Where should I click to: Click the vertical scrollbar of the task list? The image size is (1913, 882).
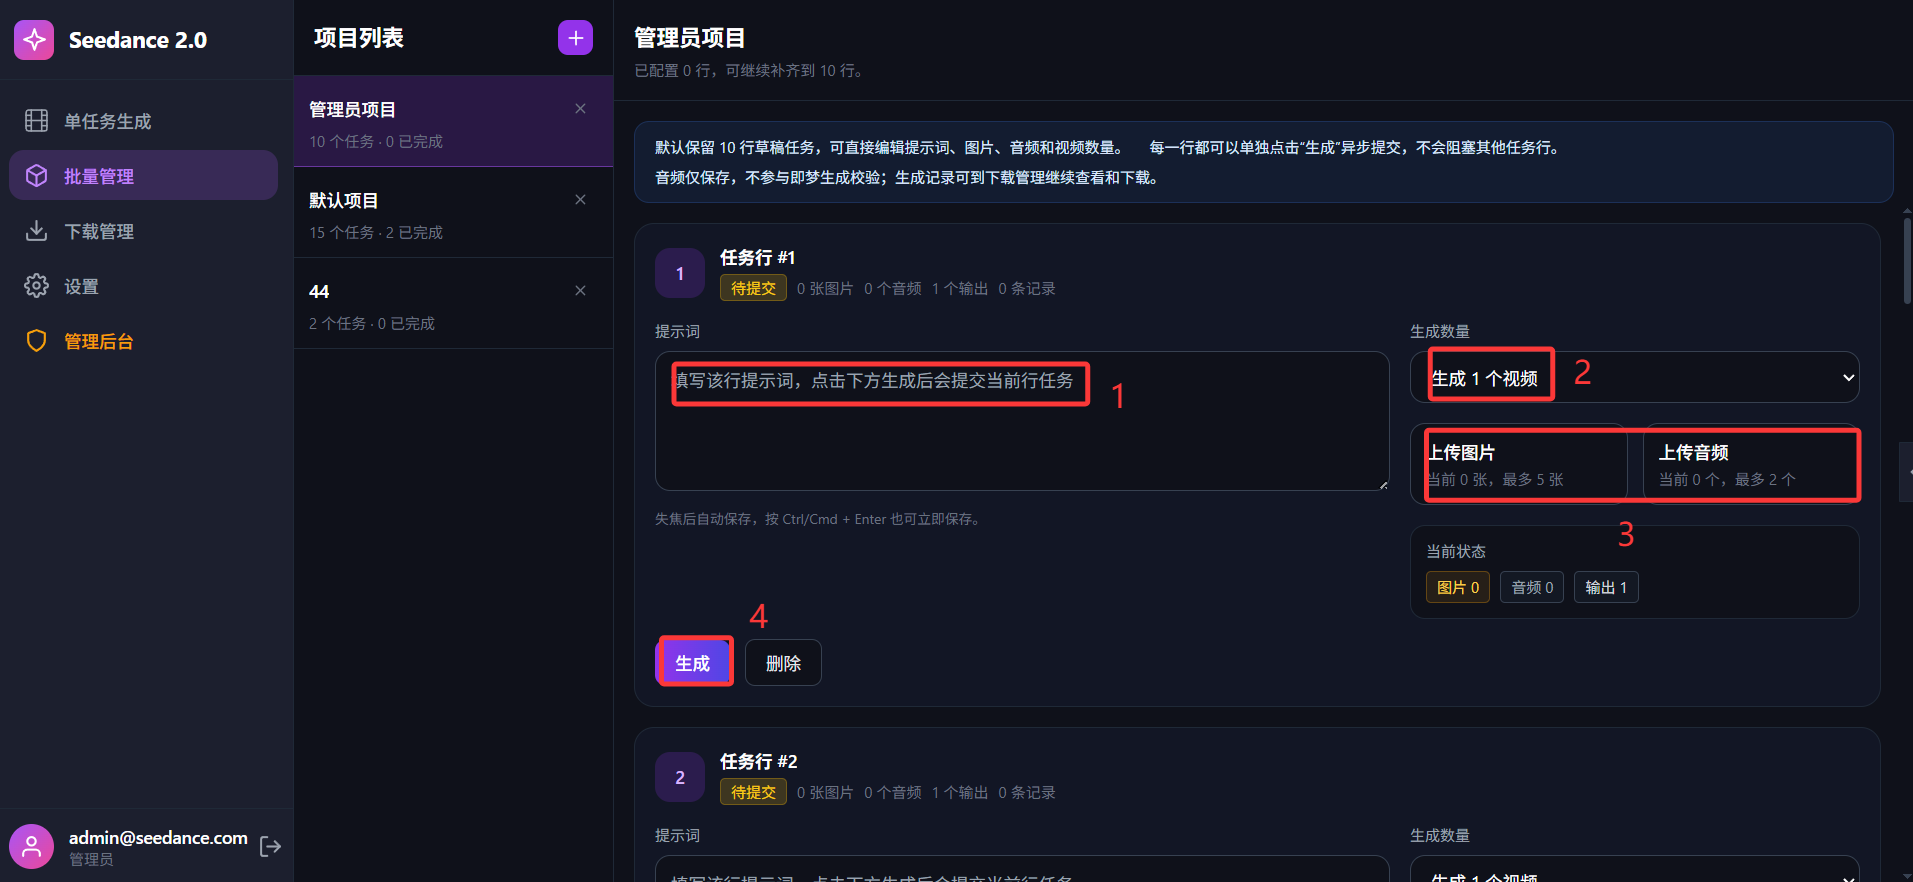(1907, 260)
